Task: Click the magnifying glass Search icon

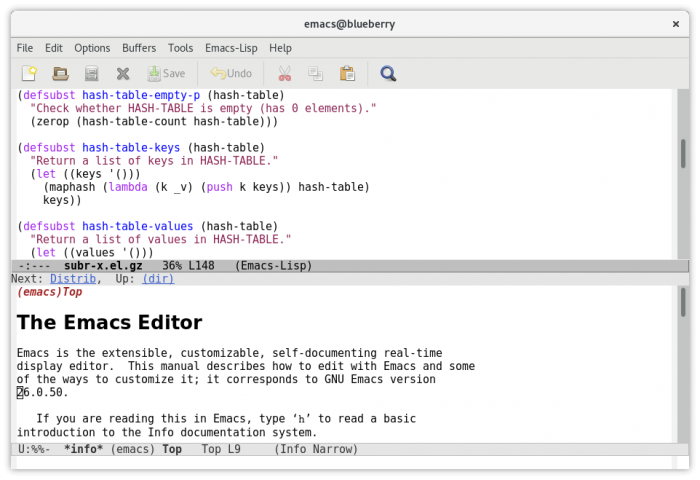Action: click(x=388, y=73)
